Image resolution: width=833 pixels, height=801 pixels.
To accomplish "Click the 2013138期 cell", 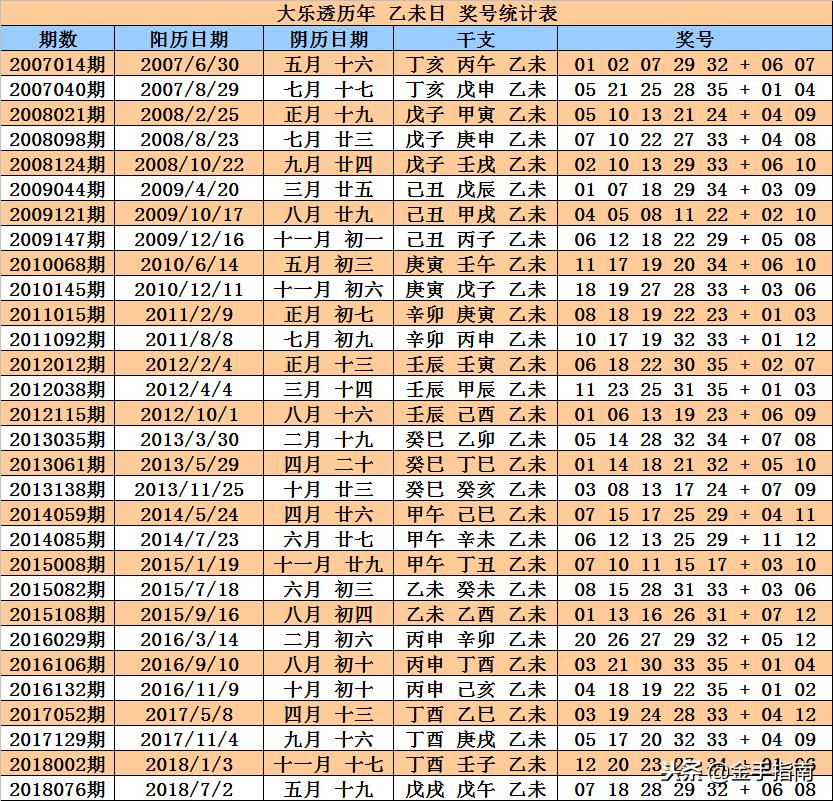I will [57, 489].
